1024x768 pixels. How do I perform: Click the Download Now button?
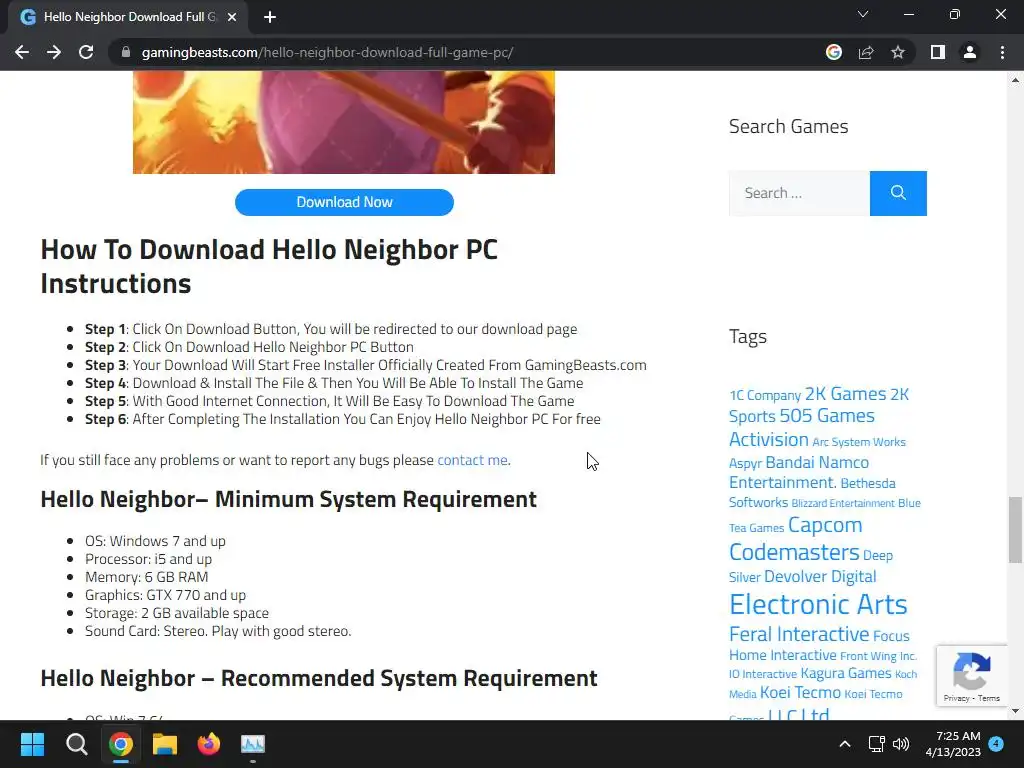click(x=344, y=202)
